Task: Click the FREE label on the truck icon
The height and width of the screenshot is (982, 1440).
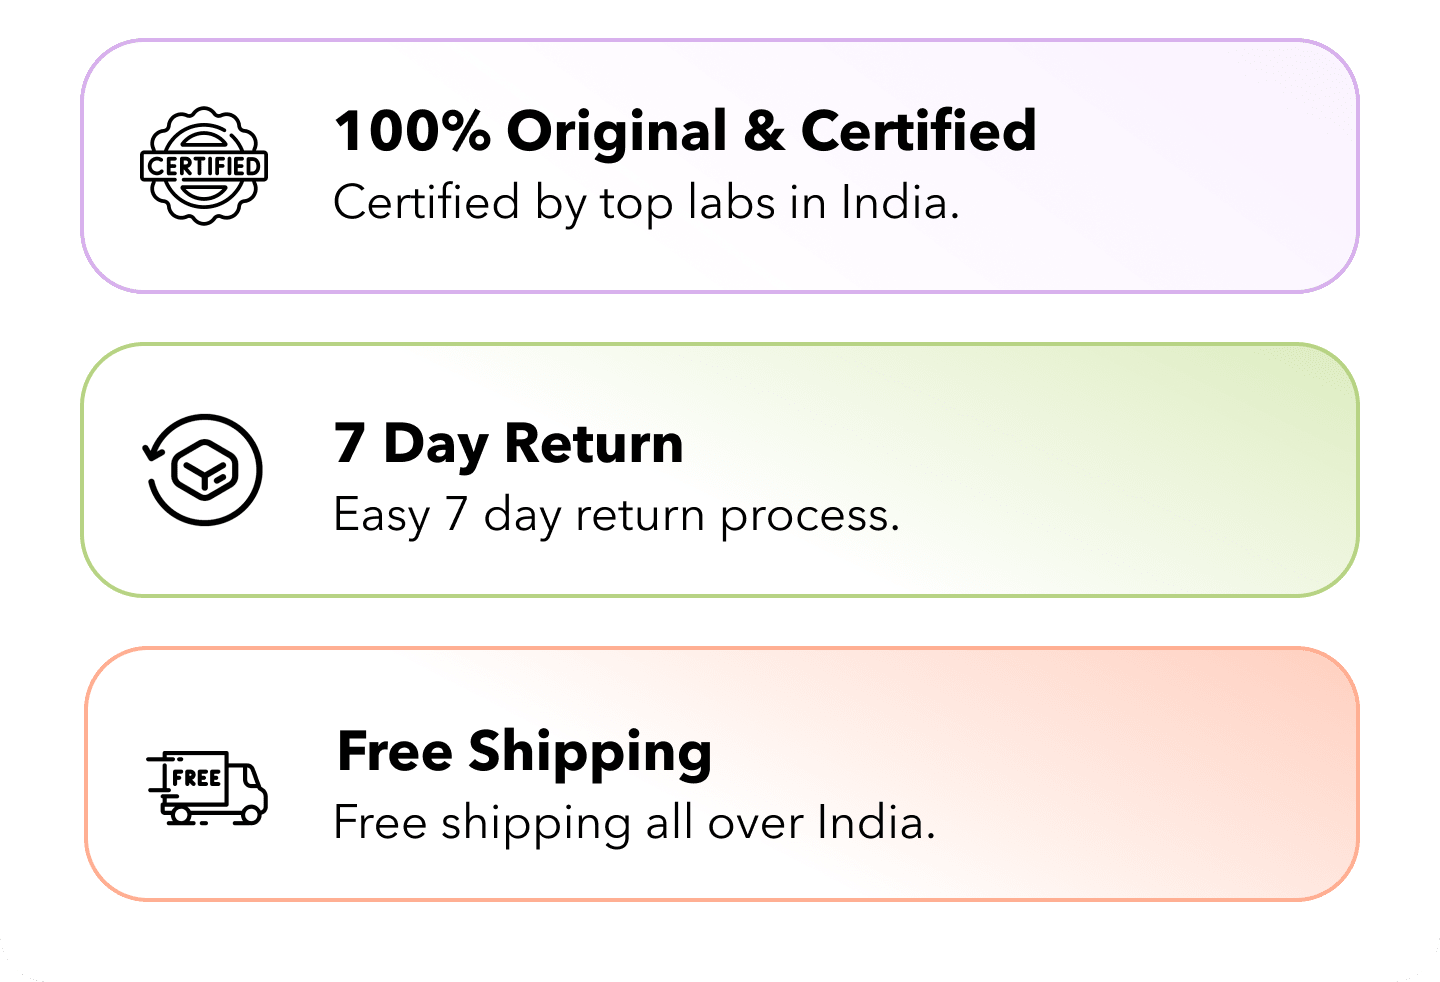Action: click(x=196, y=778)
